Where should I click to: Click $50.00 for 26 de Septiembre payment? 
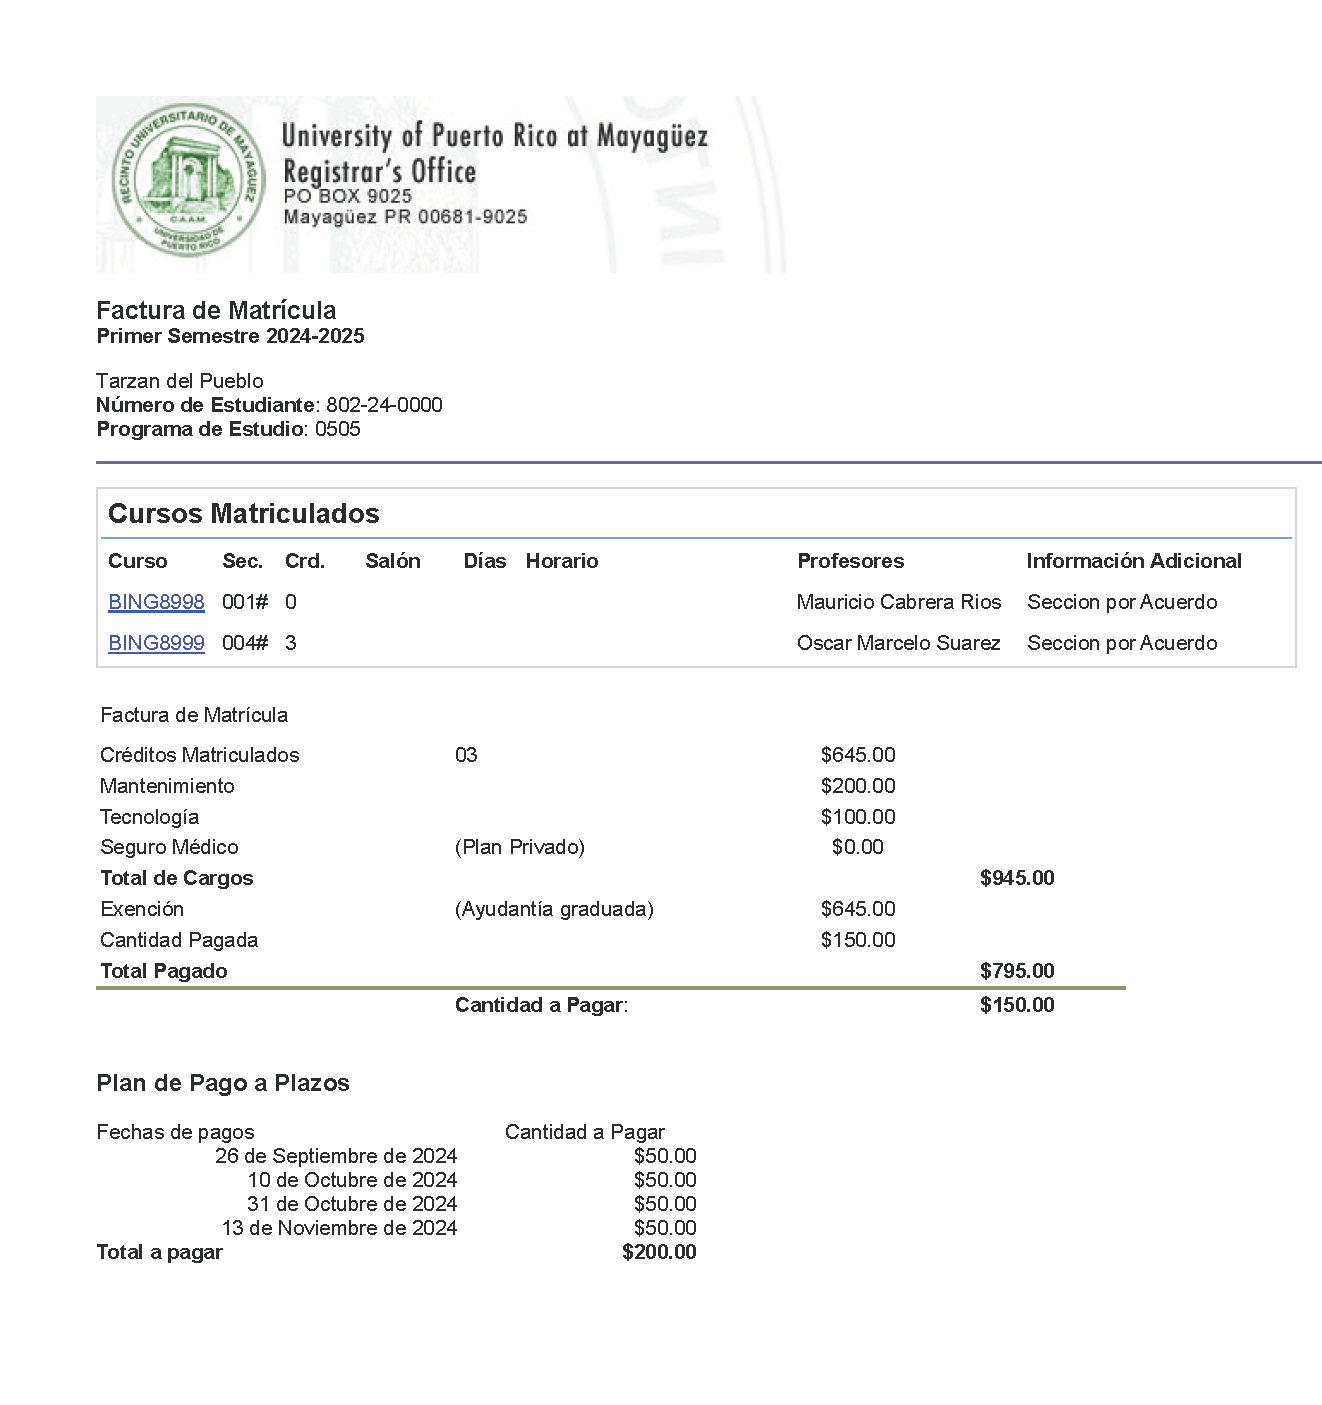click(665, 1156)
